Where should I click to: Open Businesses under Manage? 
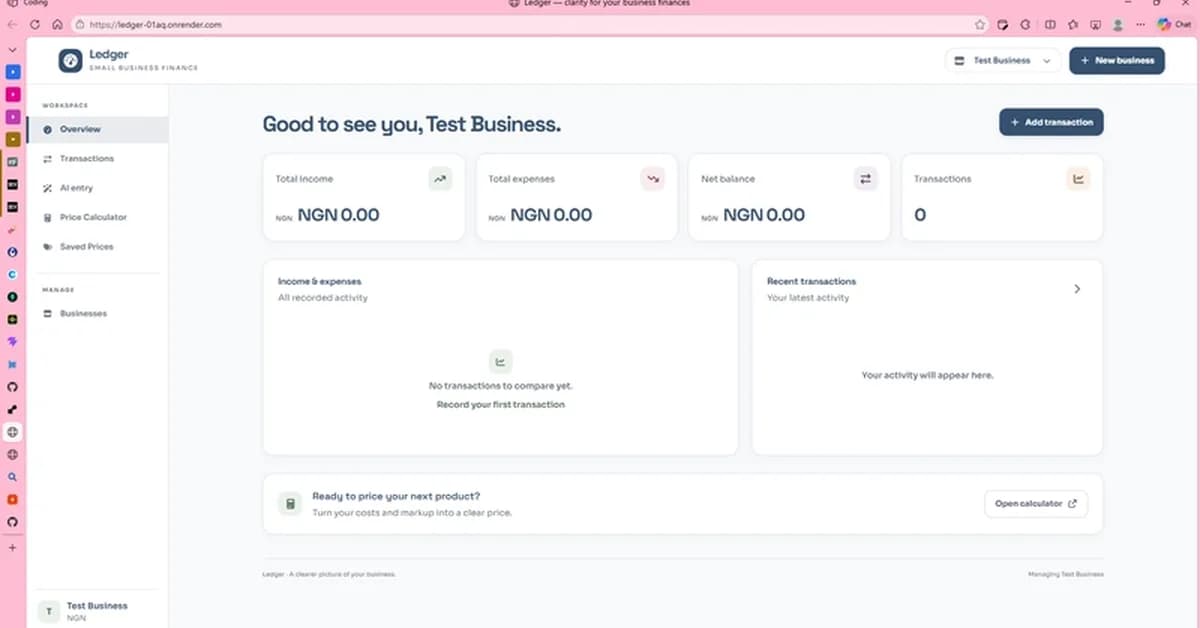tap(97, 313)
